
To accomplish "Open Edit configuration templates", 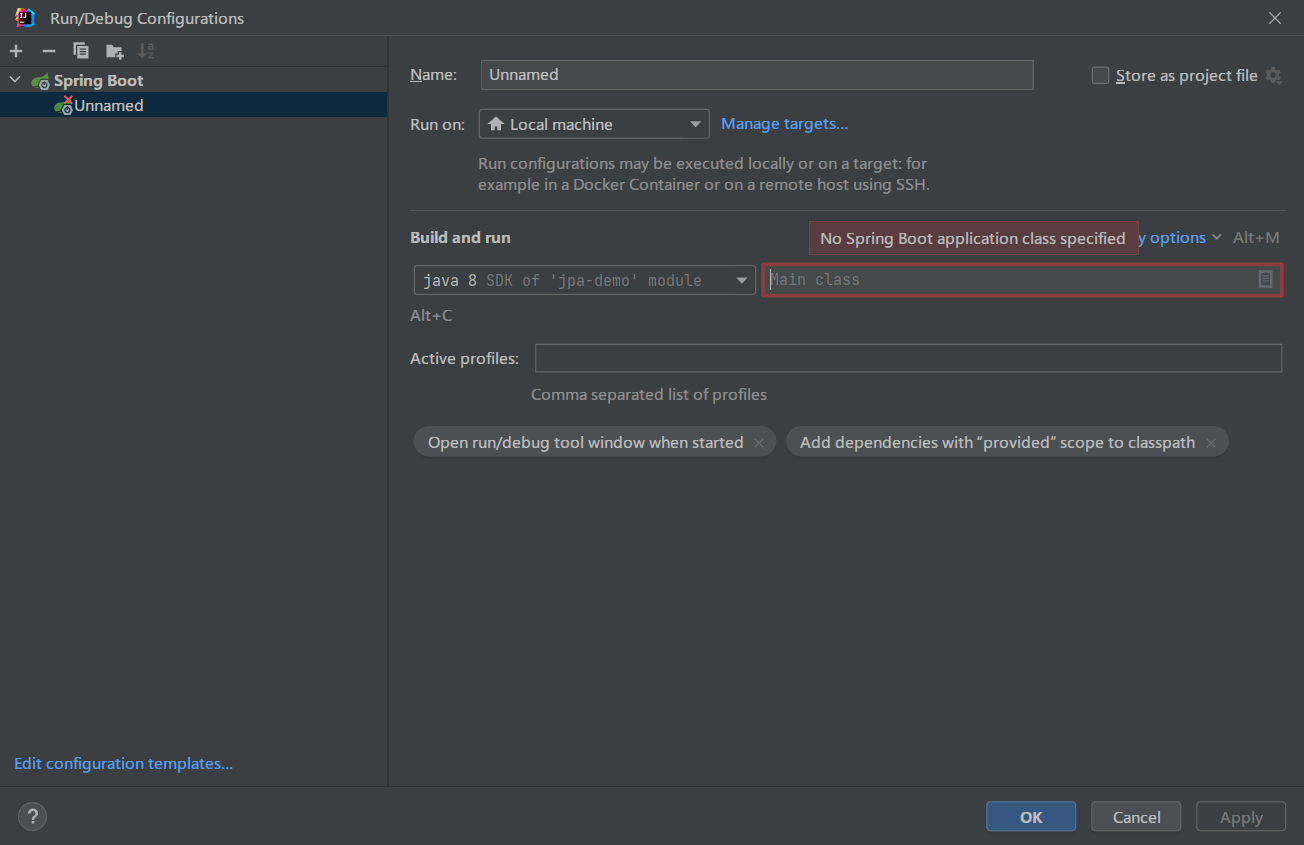I will 123,764.
